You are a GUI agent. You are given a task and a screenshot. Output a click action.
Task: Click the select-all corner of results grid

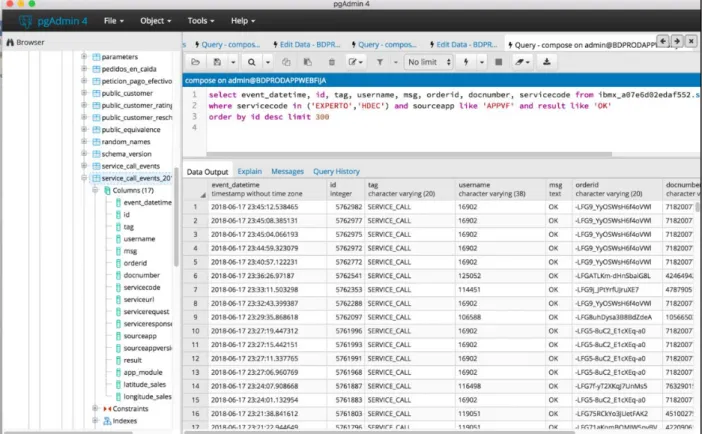point(196,189)
